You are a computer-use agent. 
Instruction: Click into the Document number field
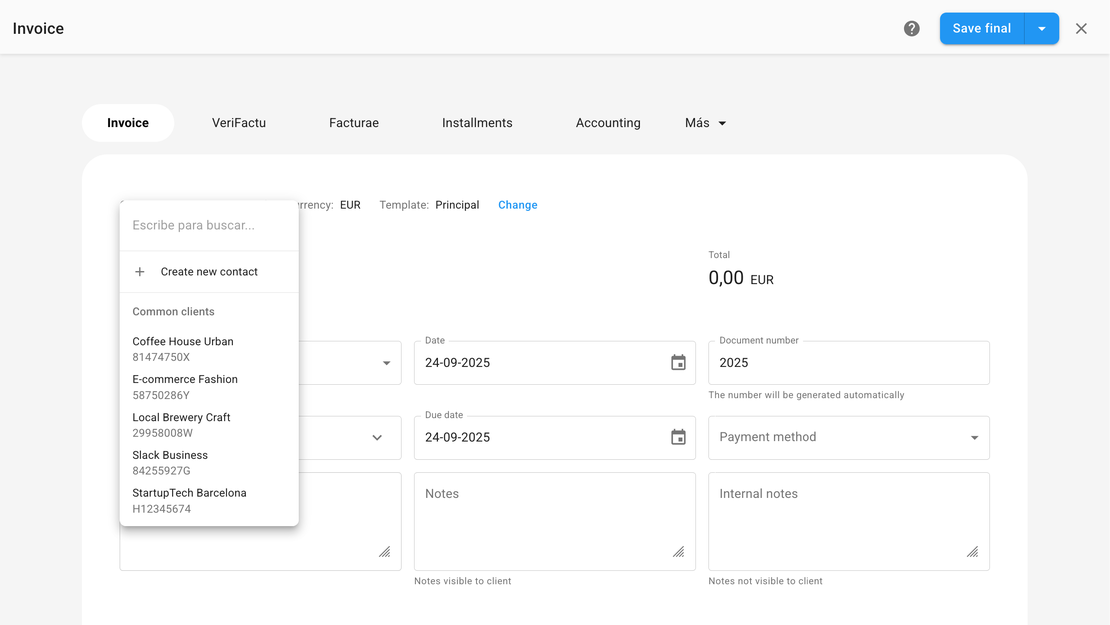[x=848, y=363]
